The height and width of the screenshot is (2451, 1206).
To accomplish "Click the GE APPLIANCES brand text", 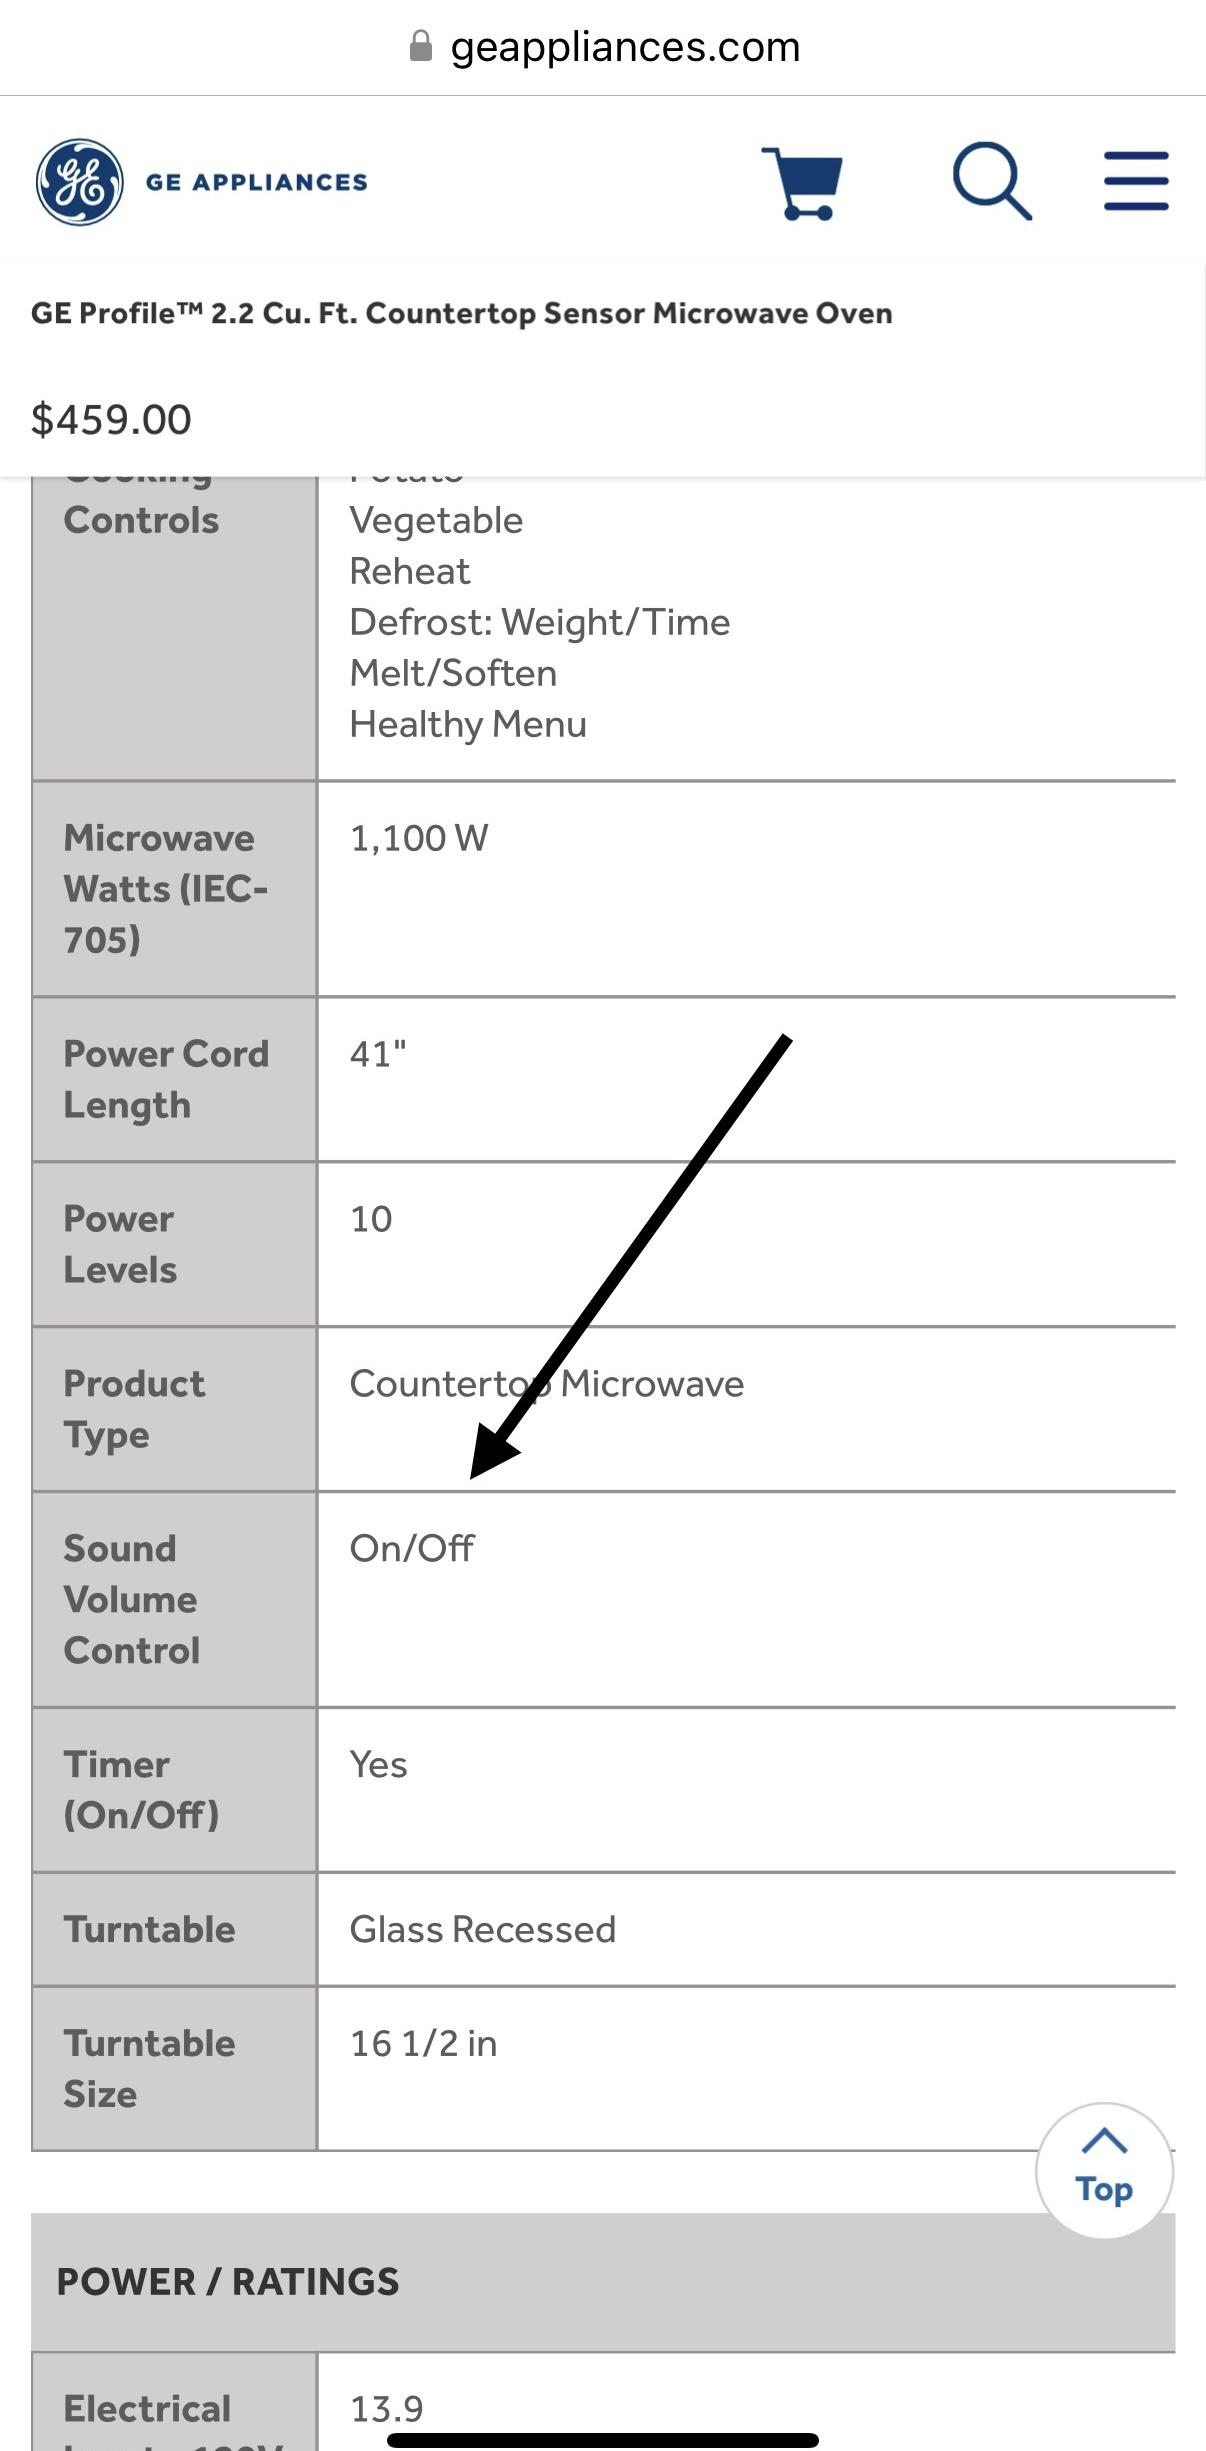I will 257,182.
